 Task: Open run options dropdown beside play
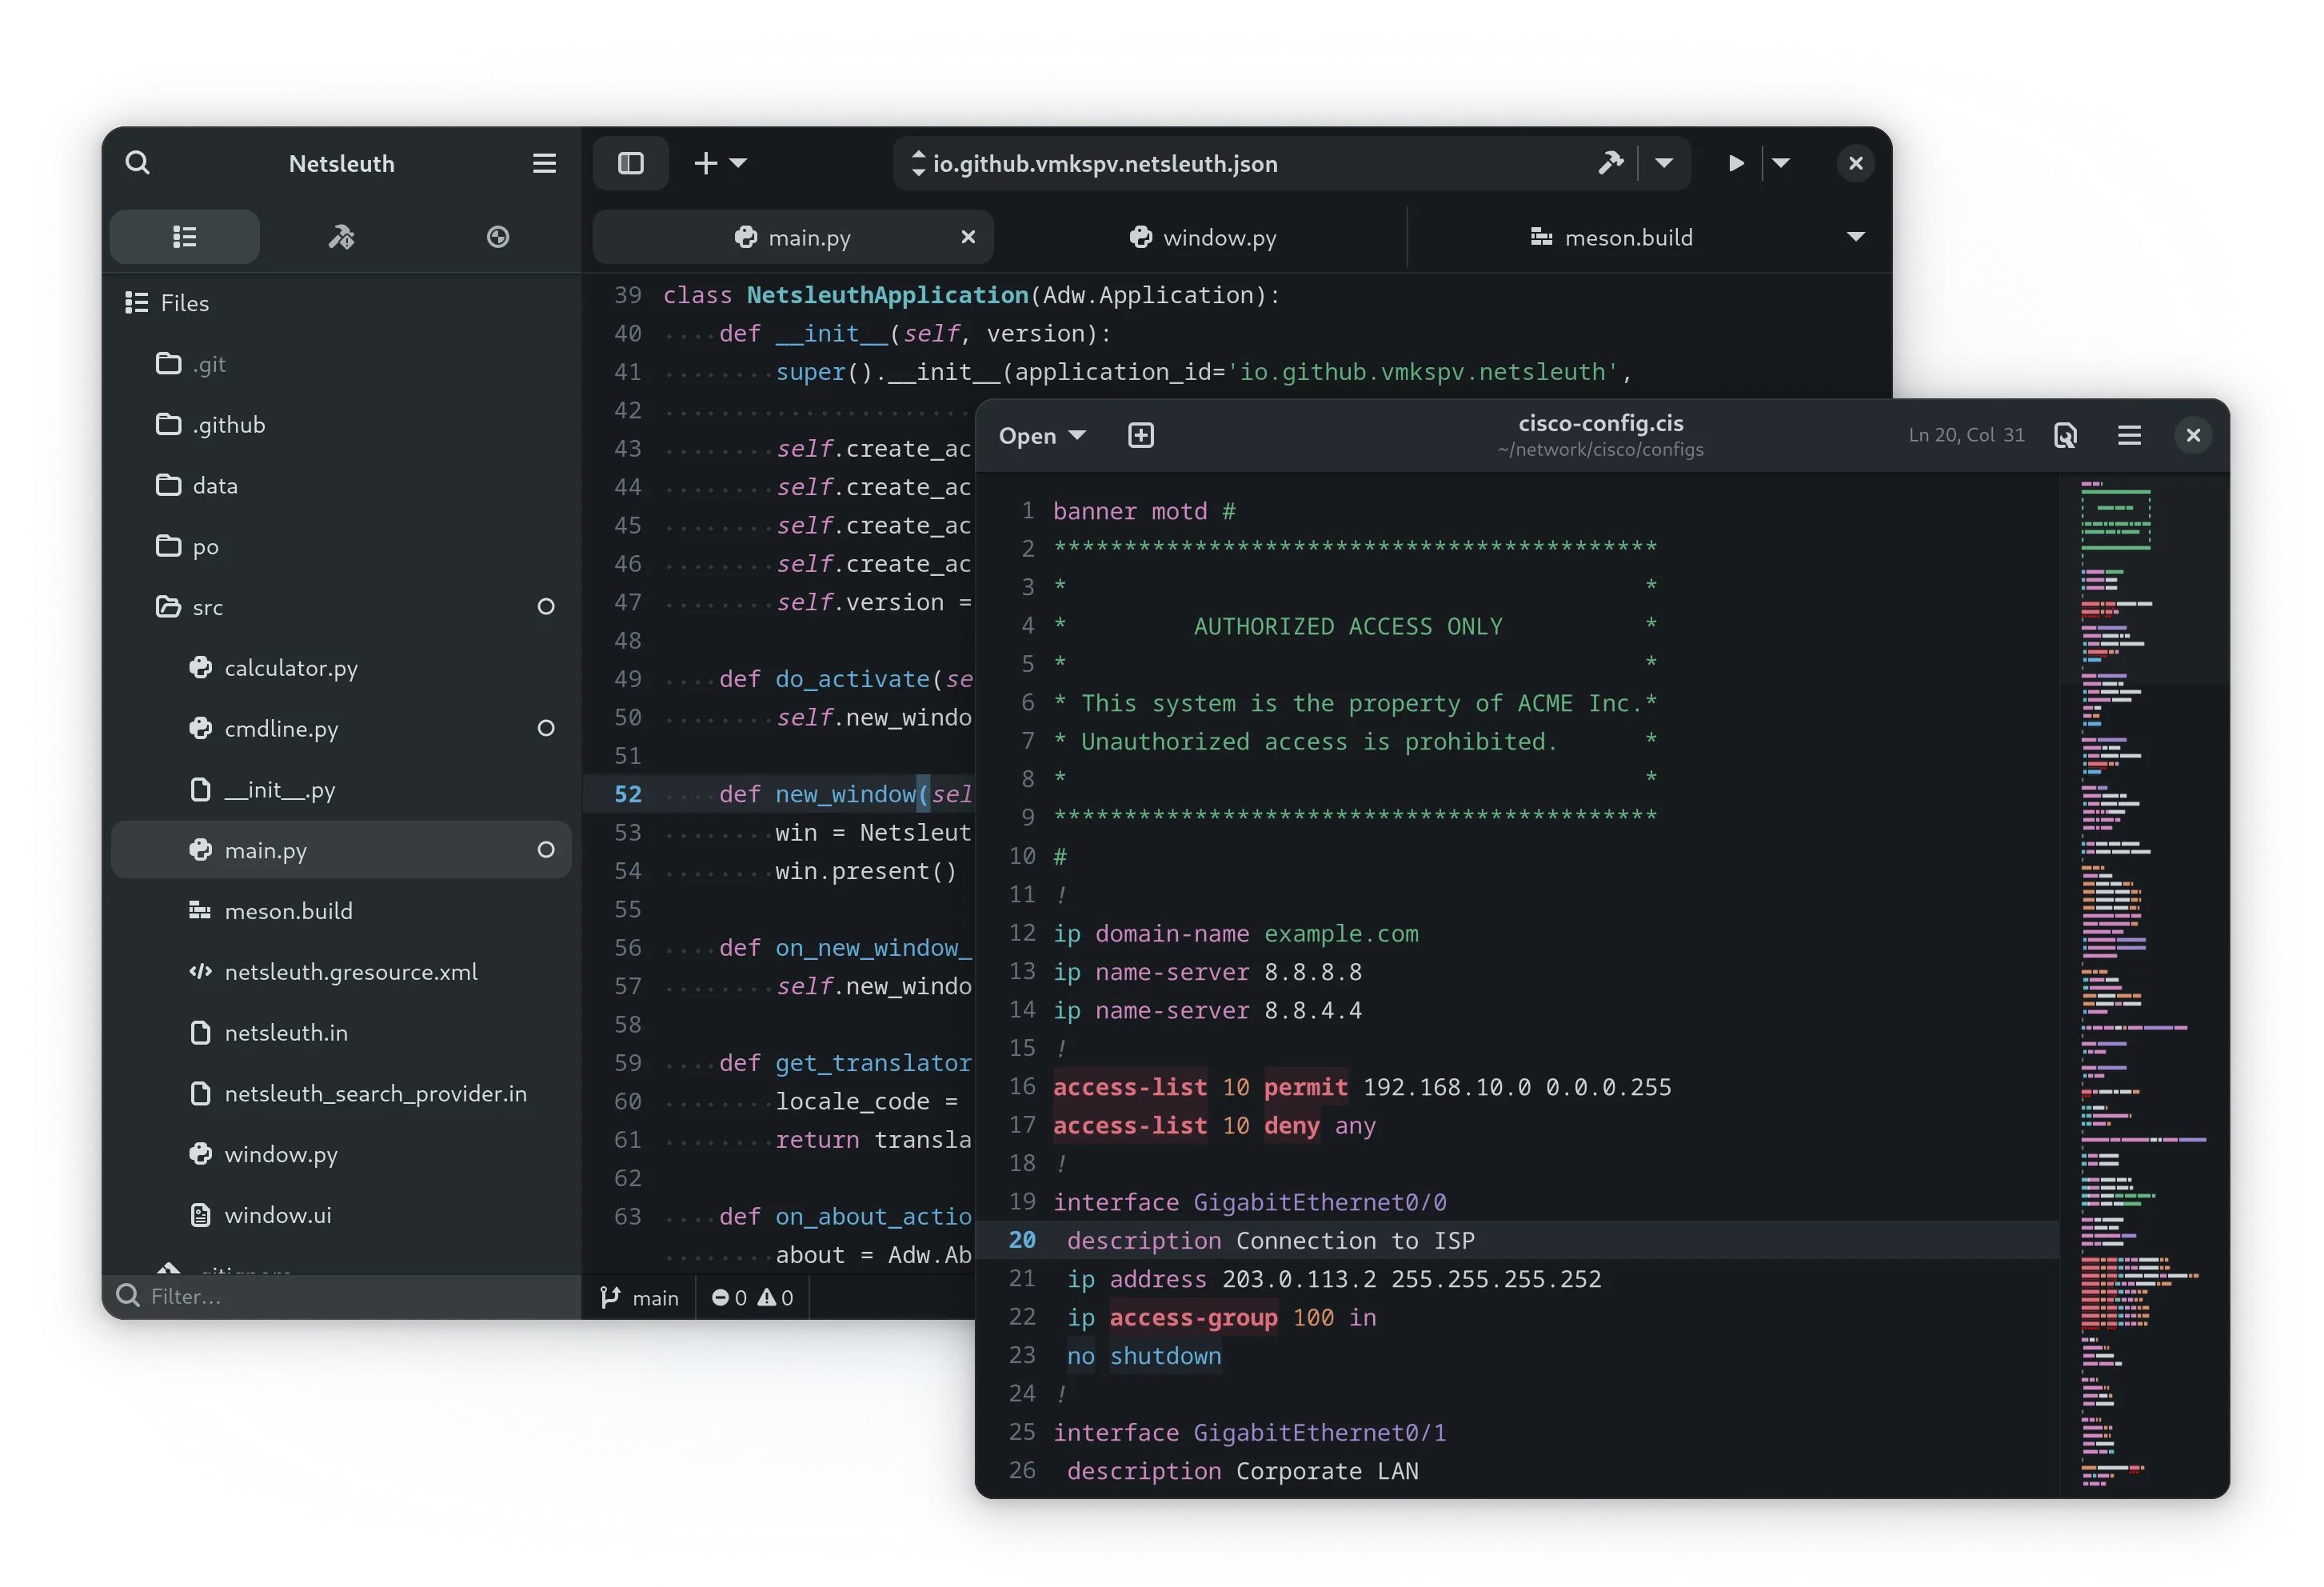(x=1781, y=163)
